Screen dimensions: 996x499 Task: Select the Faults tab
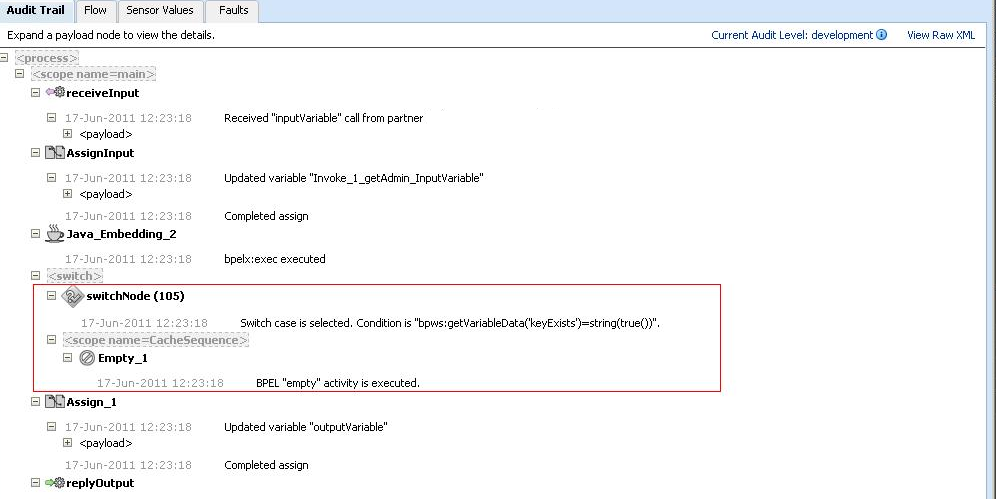point(233,11)
